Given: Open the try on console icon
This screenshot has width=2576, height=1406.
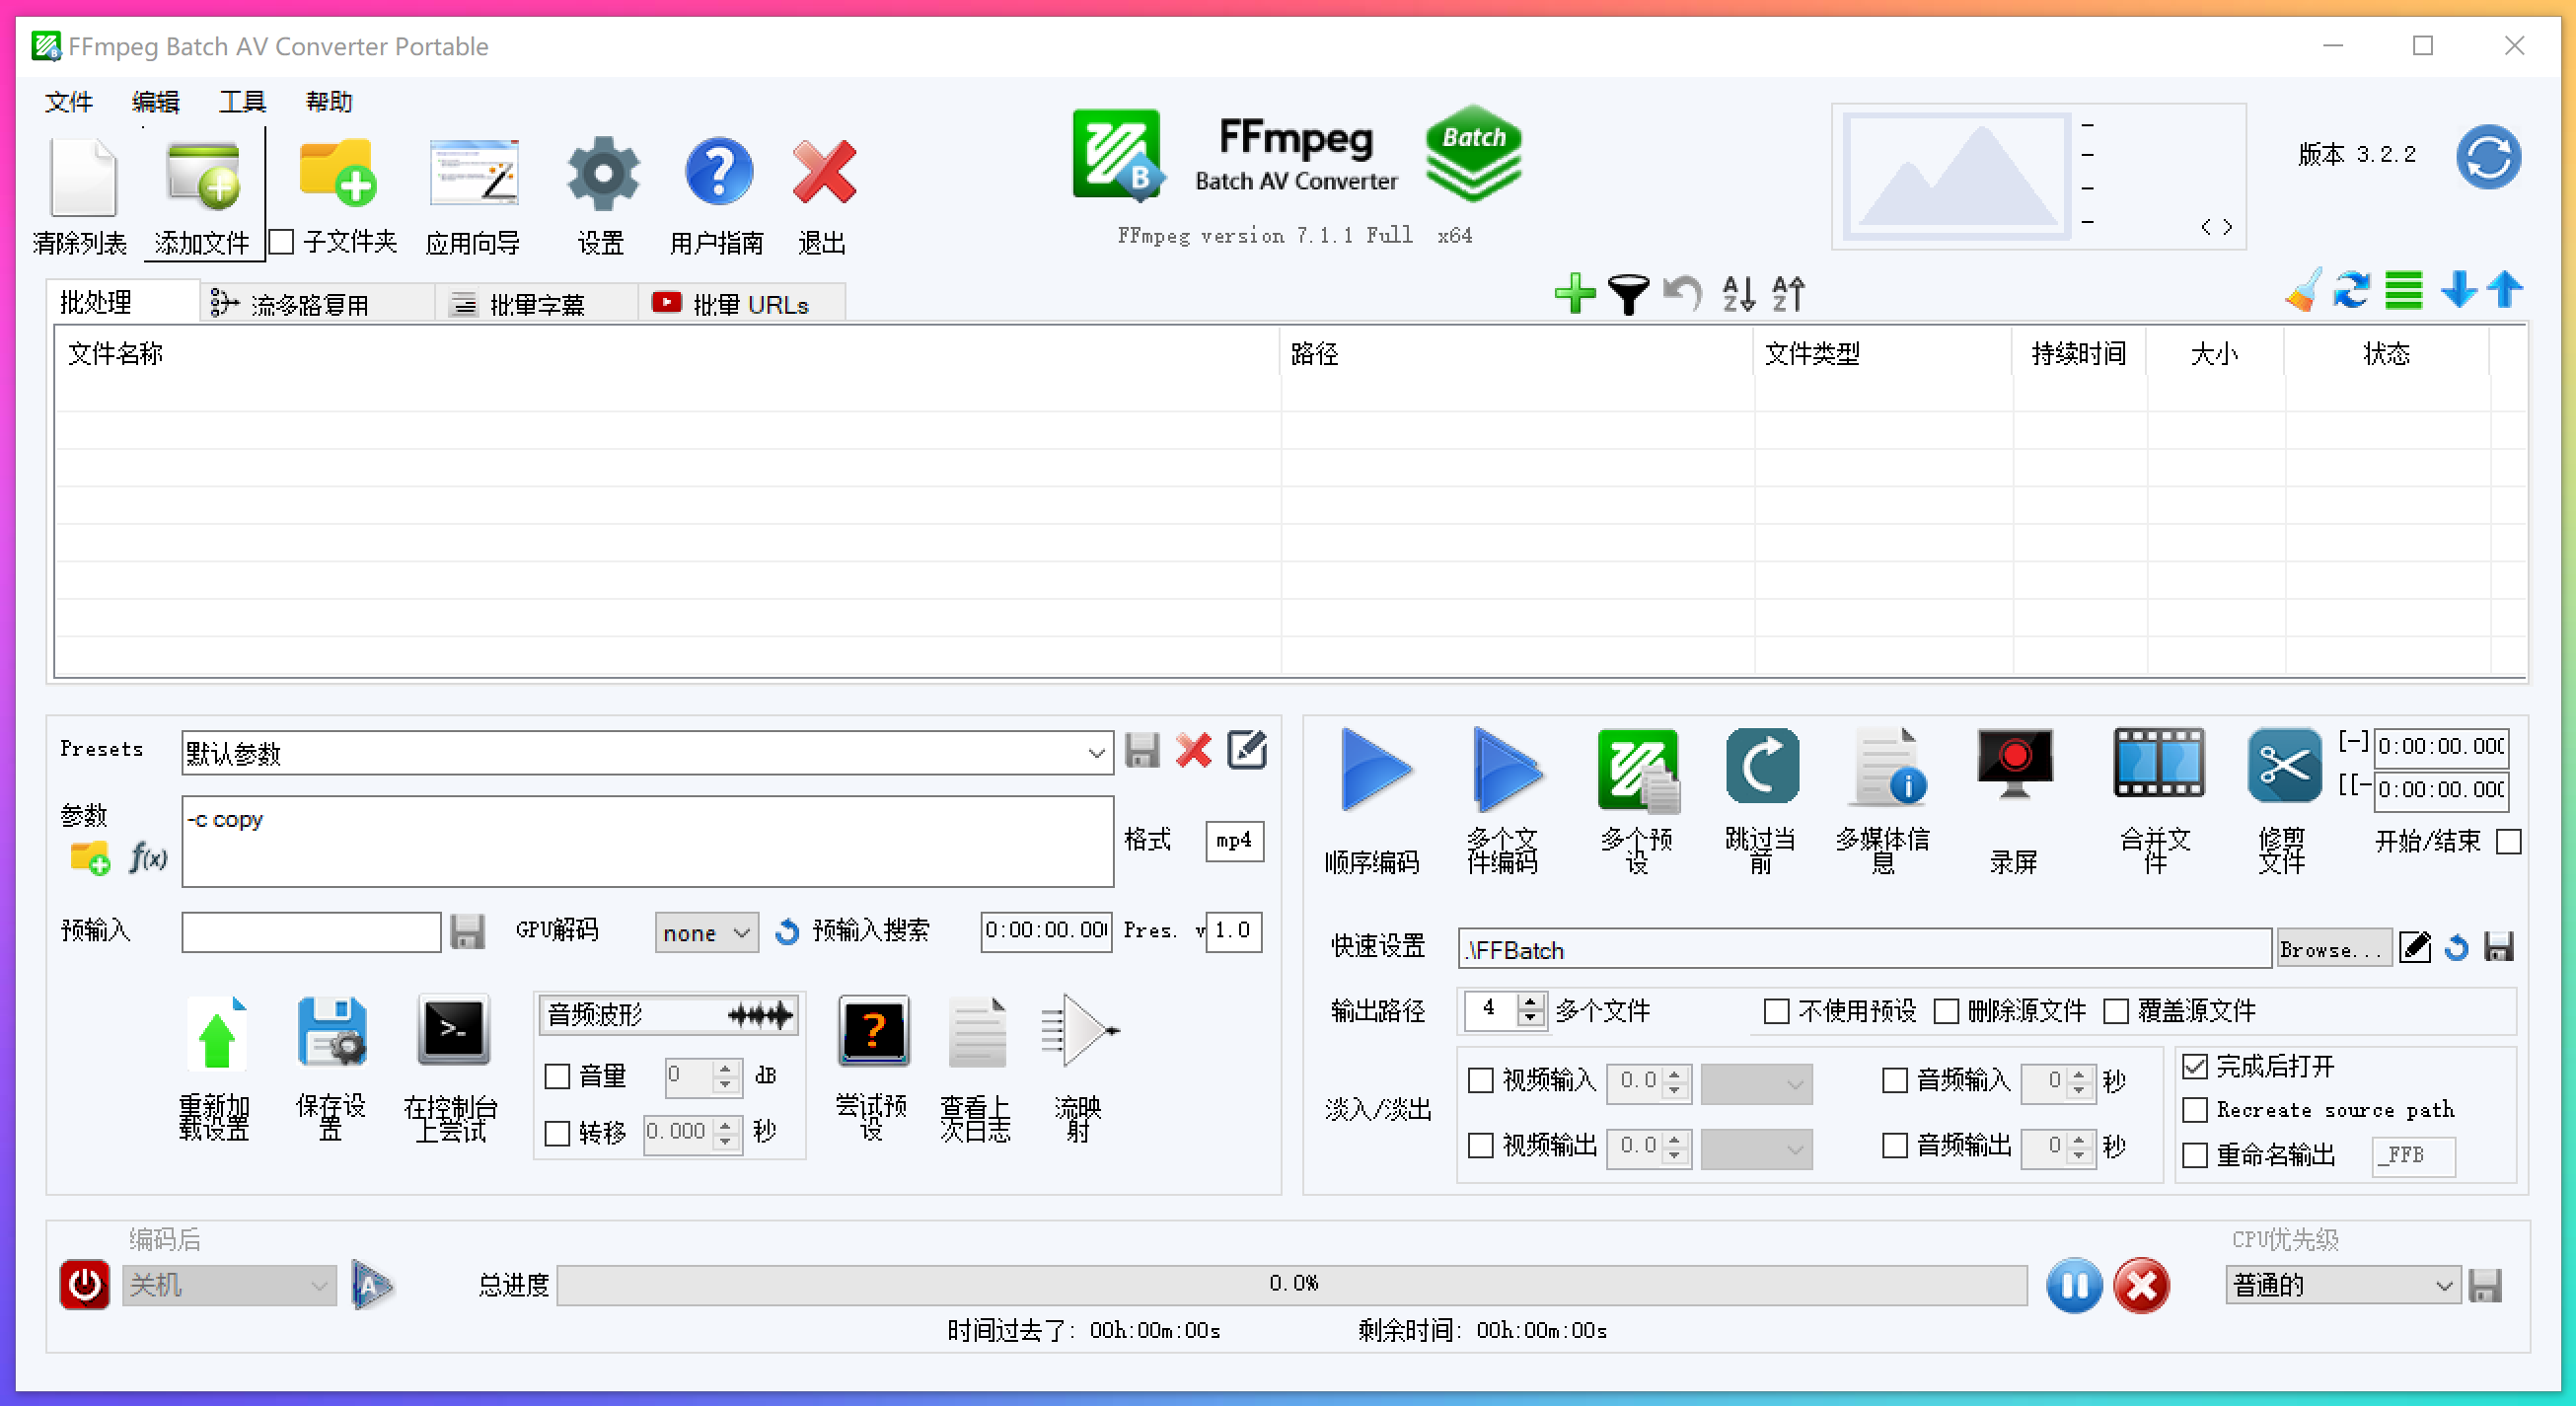Looking at the screenshot, I should tap(453, 1031).
